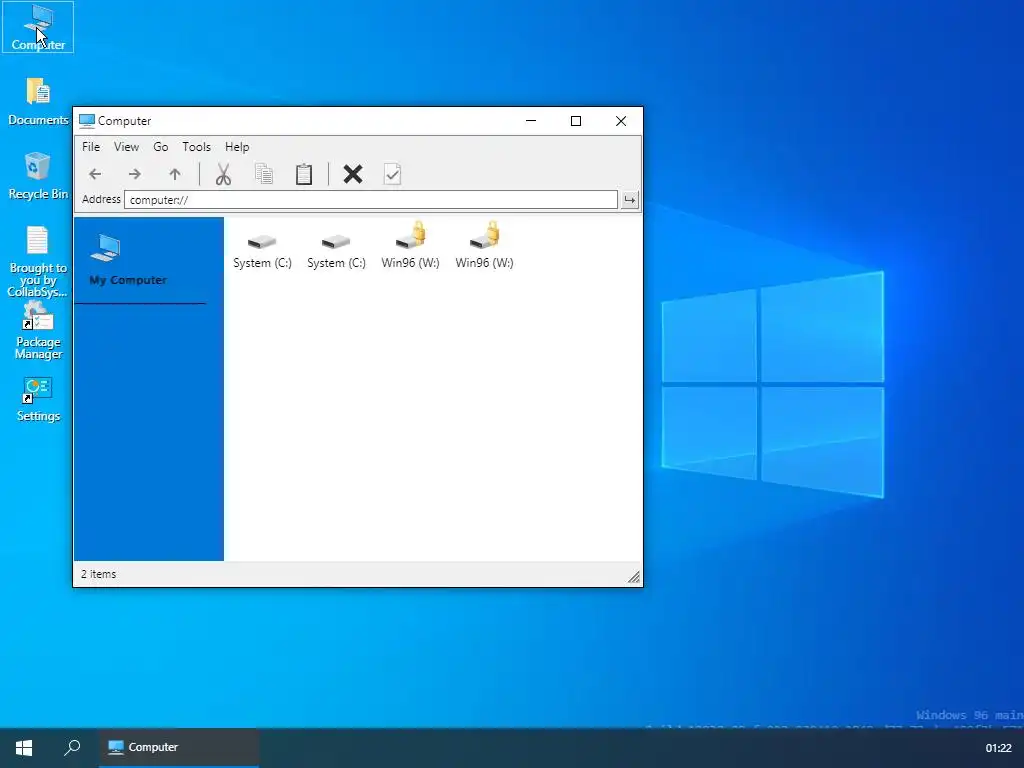Open the Tools menu
This screenshot has width=1024, height=768.
click(x=196, y=147)
